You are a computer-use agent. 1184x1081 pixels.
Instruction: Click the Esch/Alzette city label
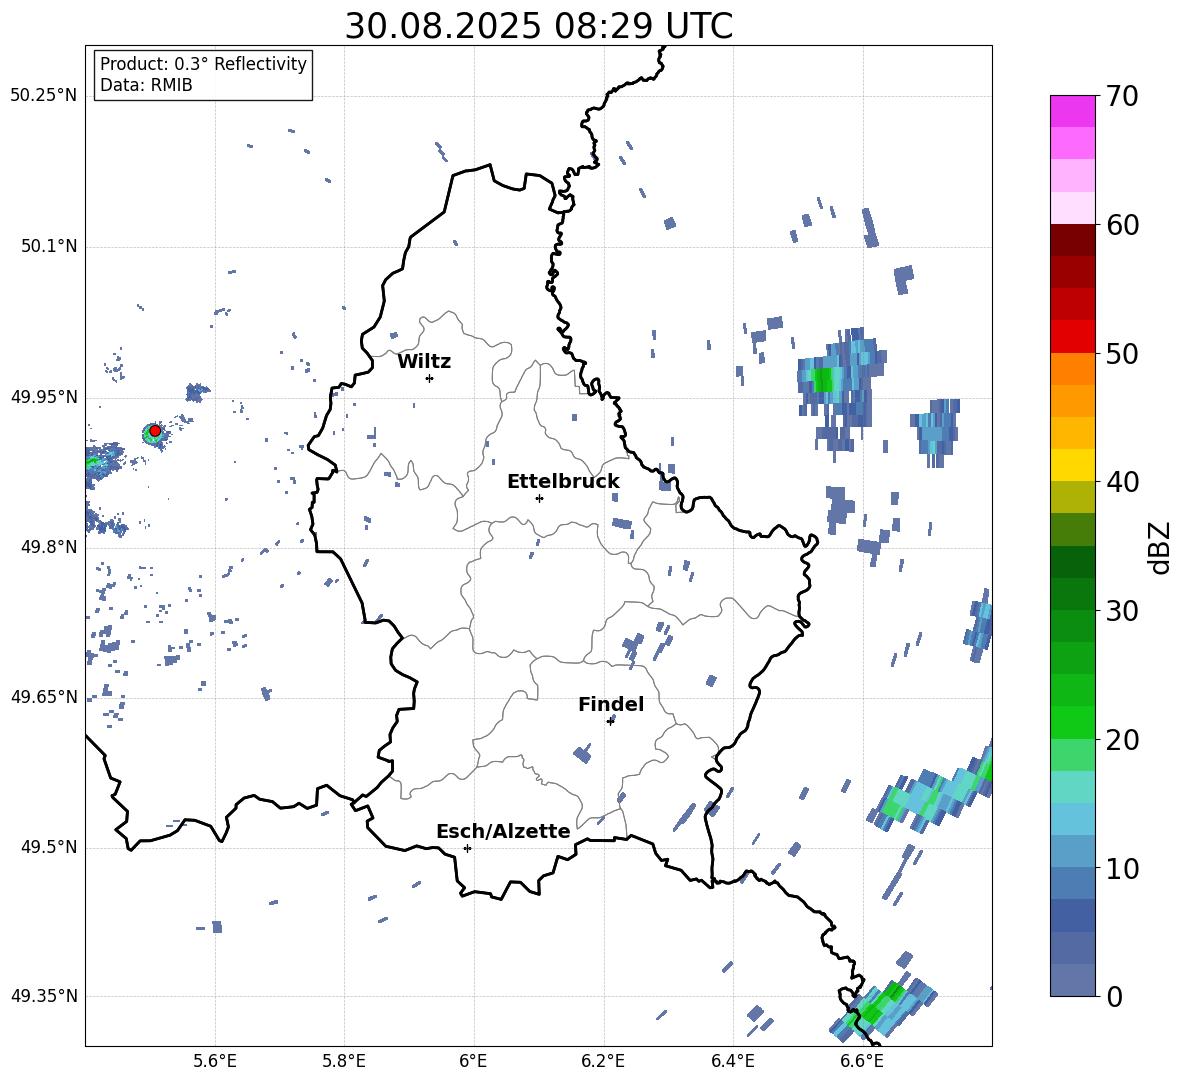click(x=503, y=831)
